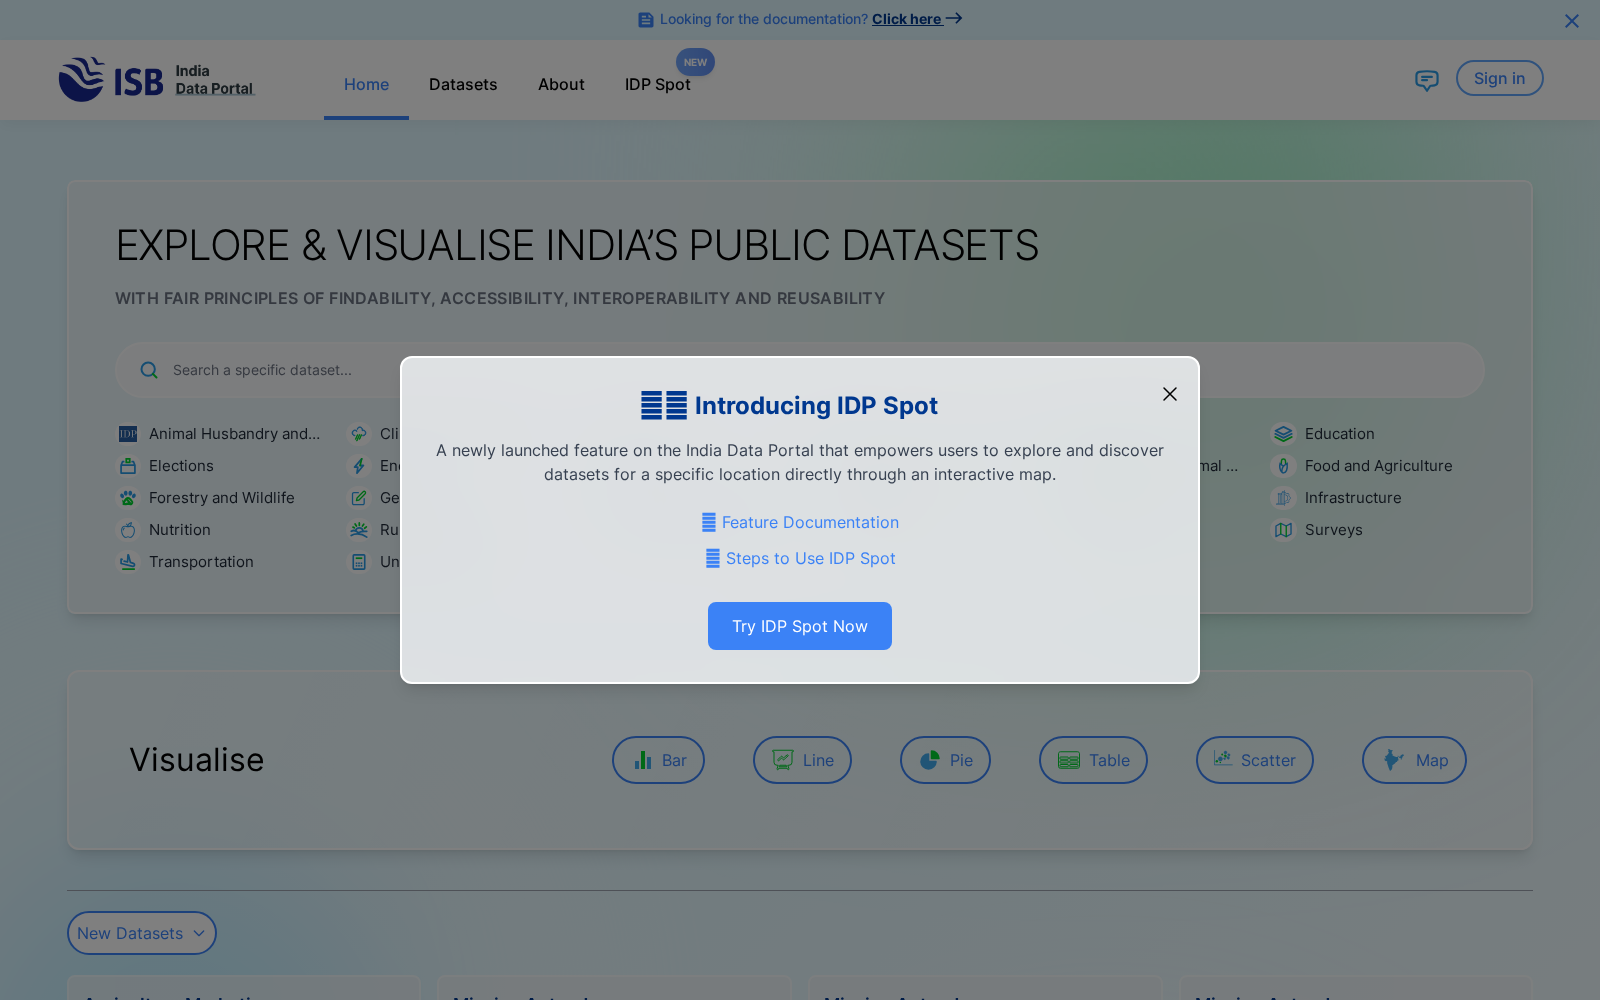Open the Transportation category
The image size is (1600, 1000).
click(x=201, y=562)
